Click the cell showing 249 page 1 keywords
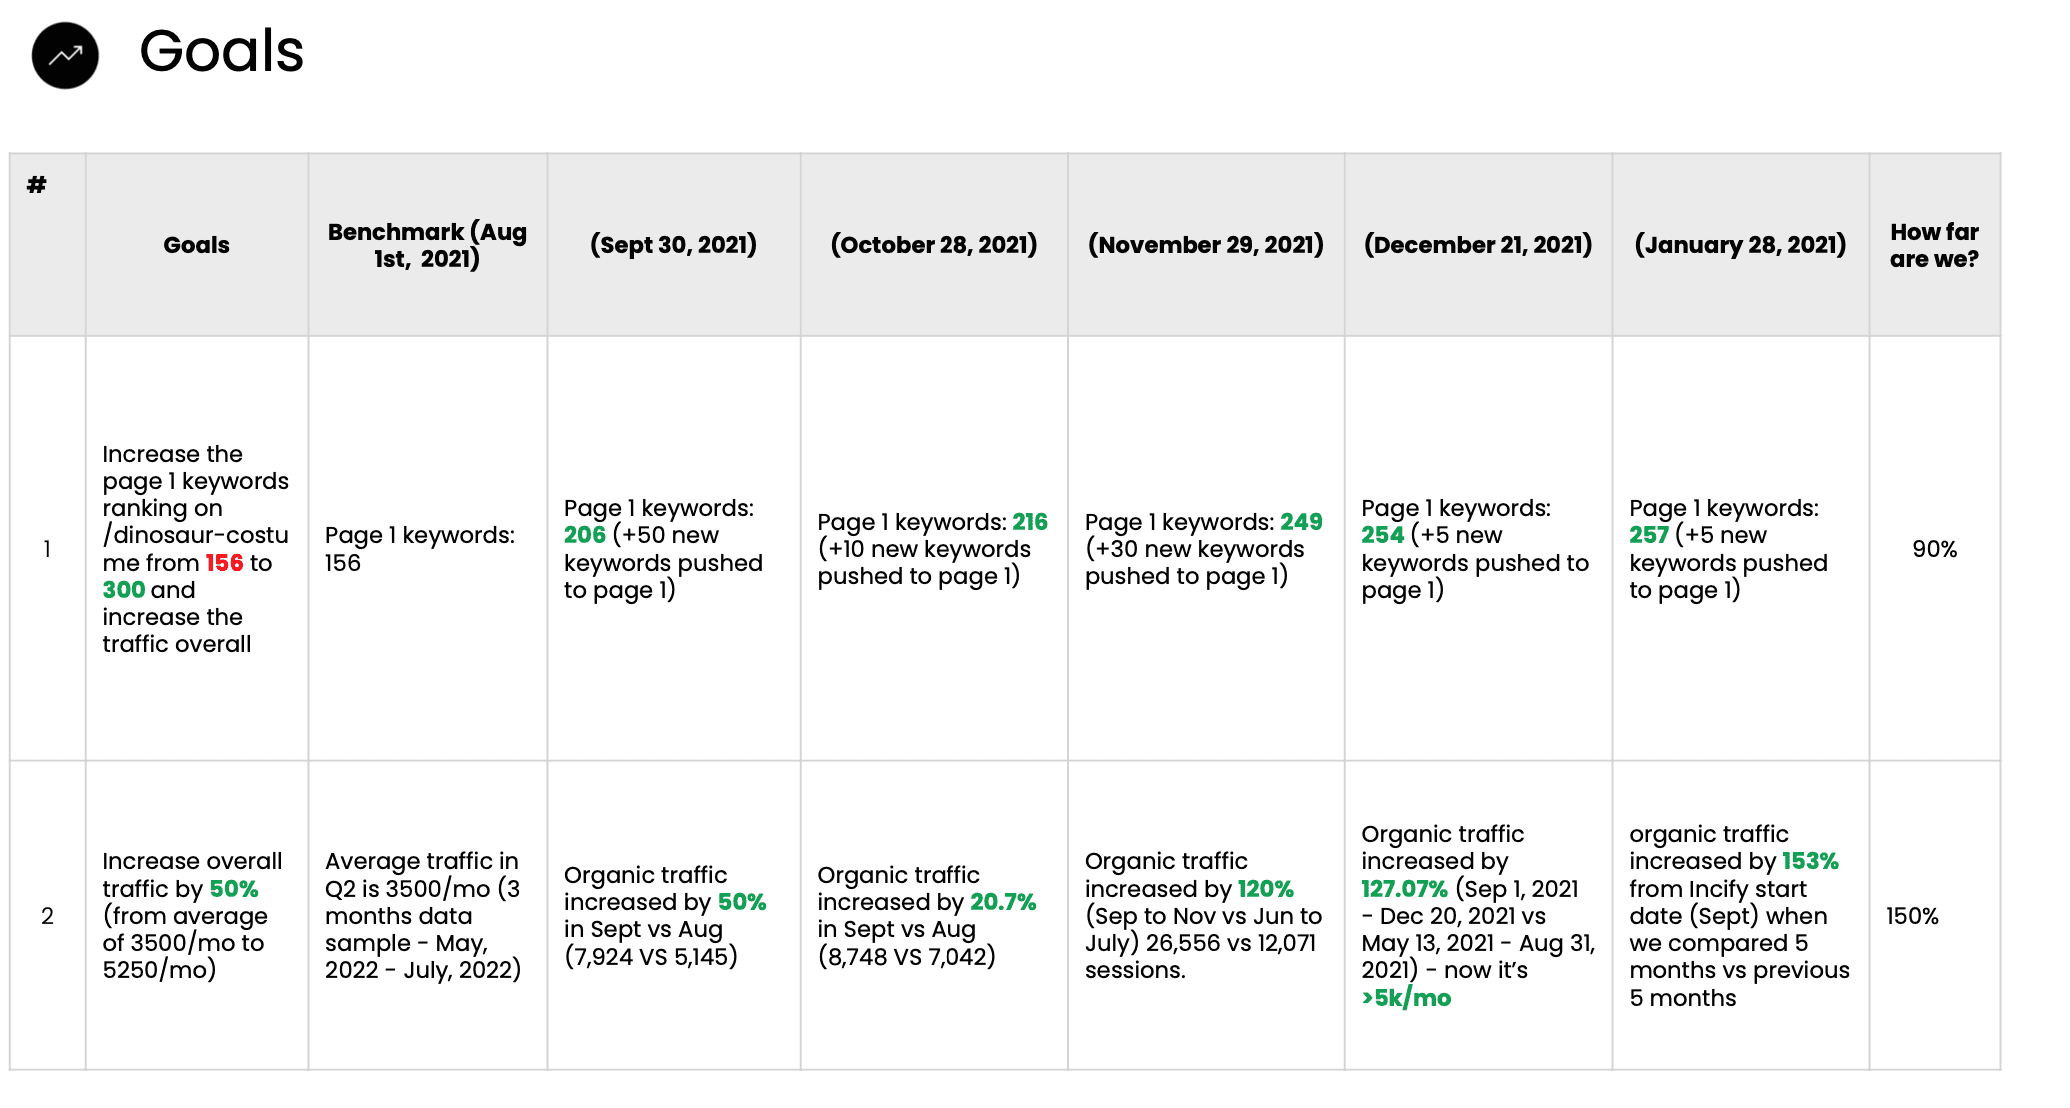Screen dimensions: 2070x1108 (x=1205, y=549)
